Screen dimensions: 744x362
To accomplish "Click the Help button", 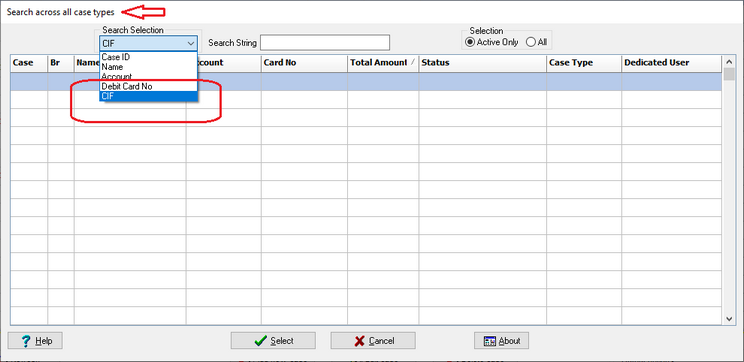I will click(35, 341).
